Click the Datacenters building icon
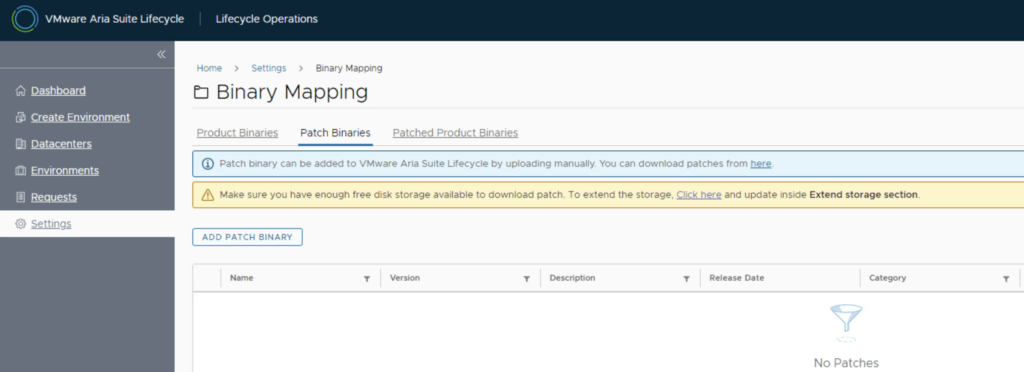 20,144
